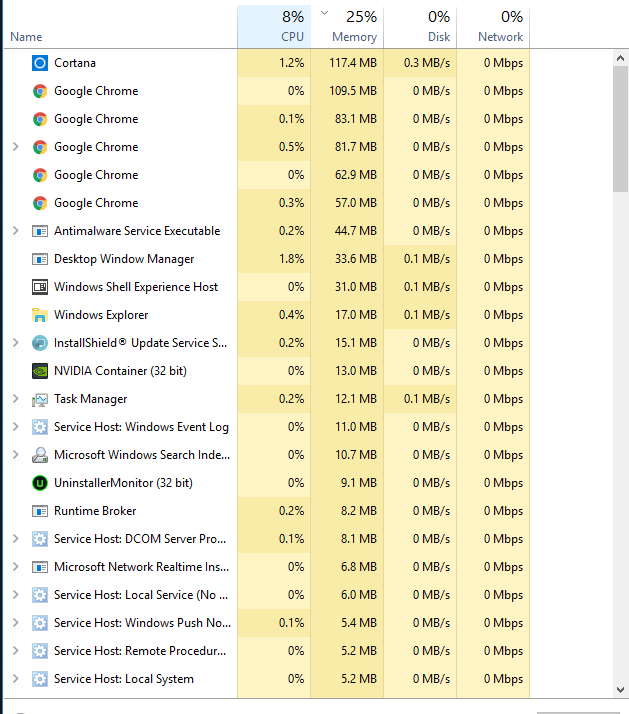
Task: Click the Windows Shell Experience Host icon
Action: tap(40, 287)
